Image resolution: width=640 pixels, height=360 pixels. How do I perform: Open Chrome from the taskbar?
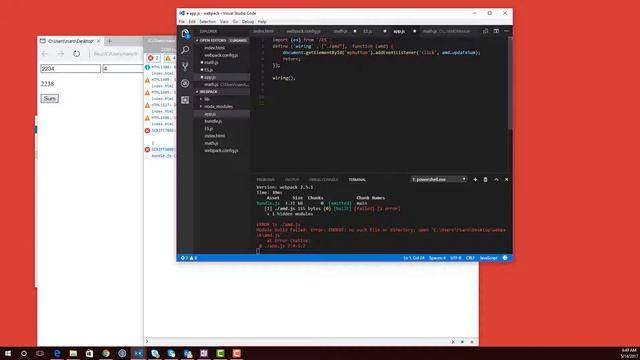[x=106, y=353]
